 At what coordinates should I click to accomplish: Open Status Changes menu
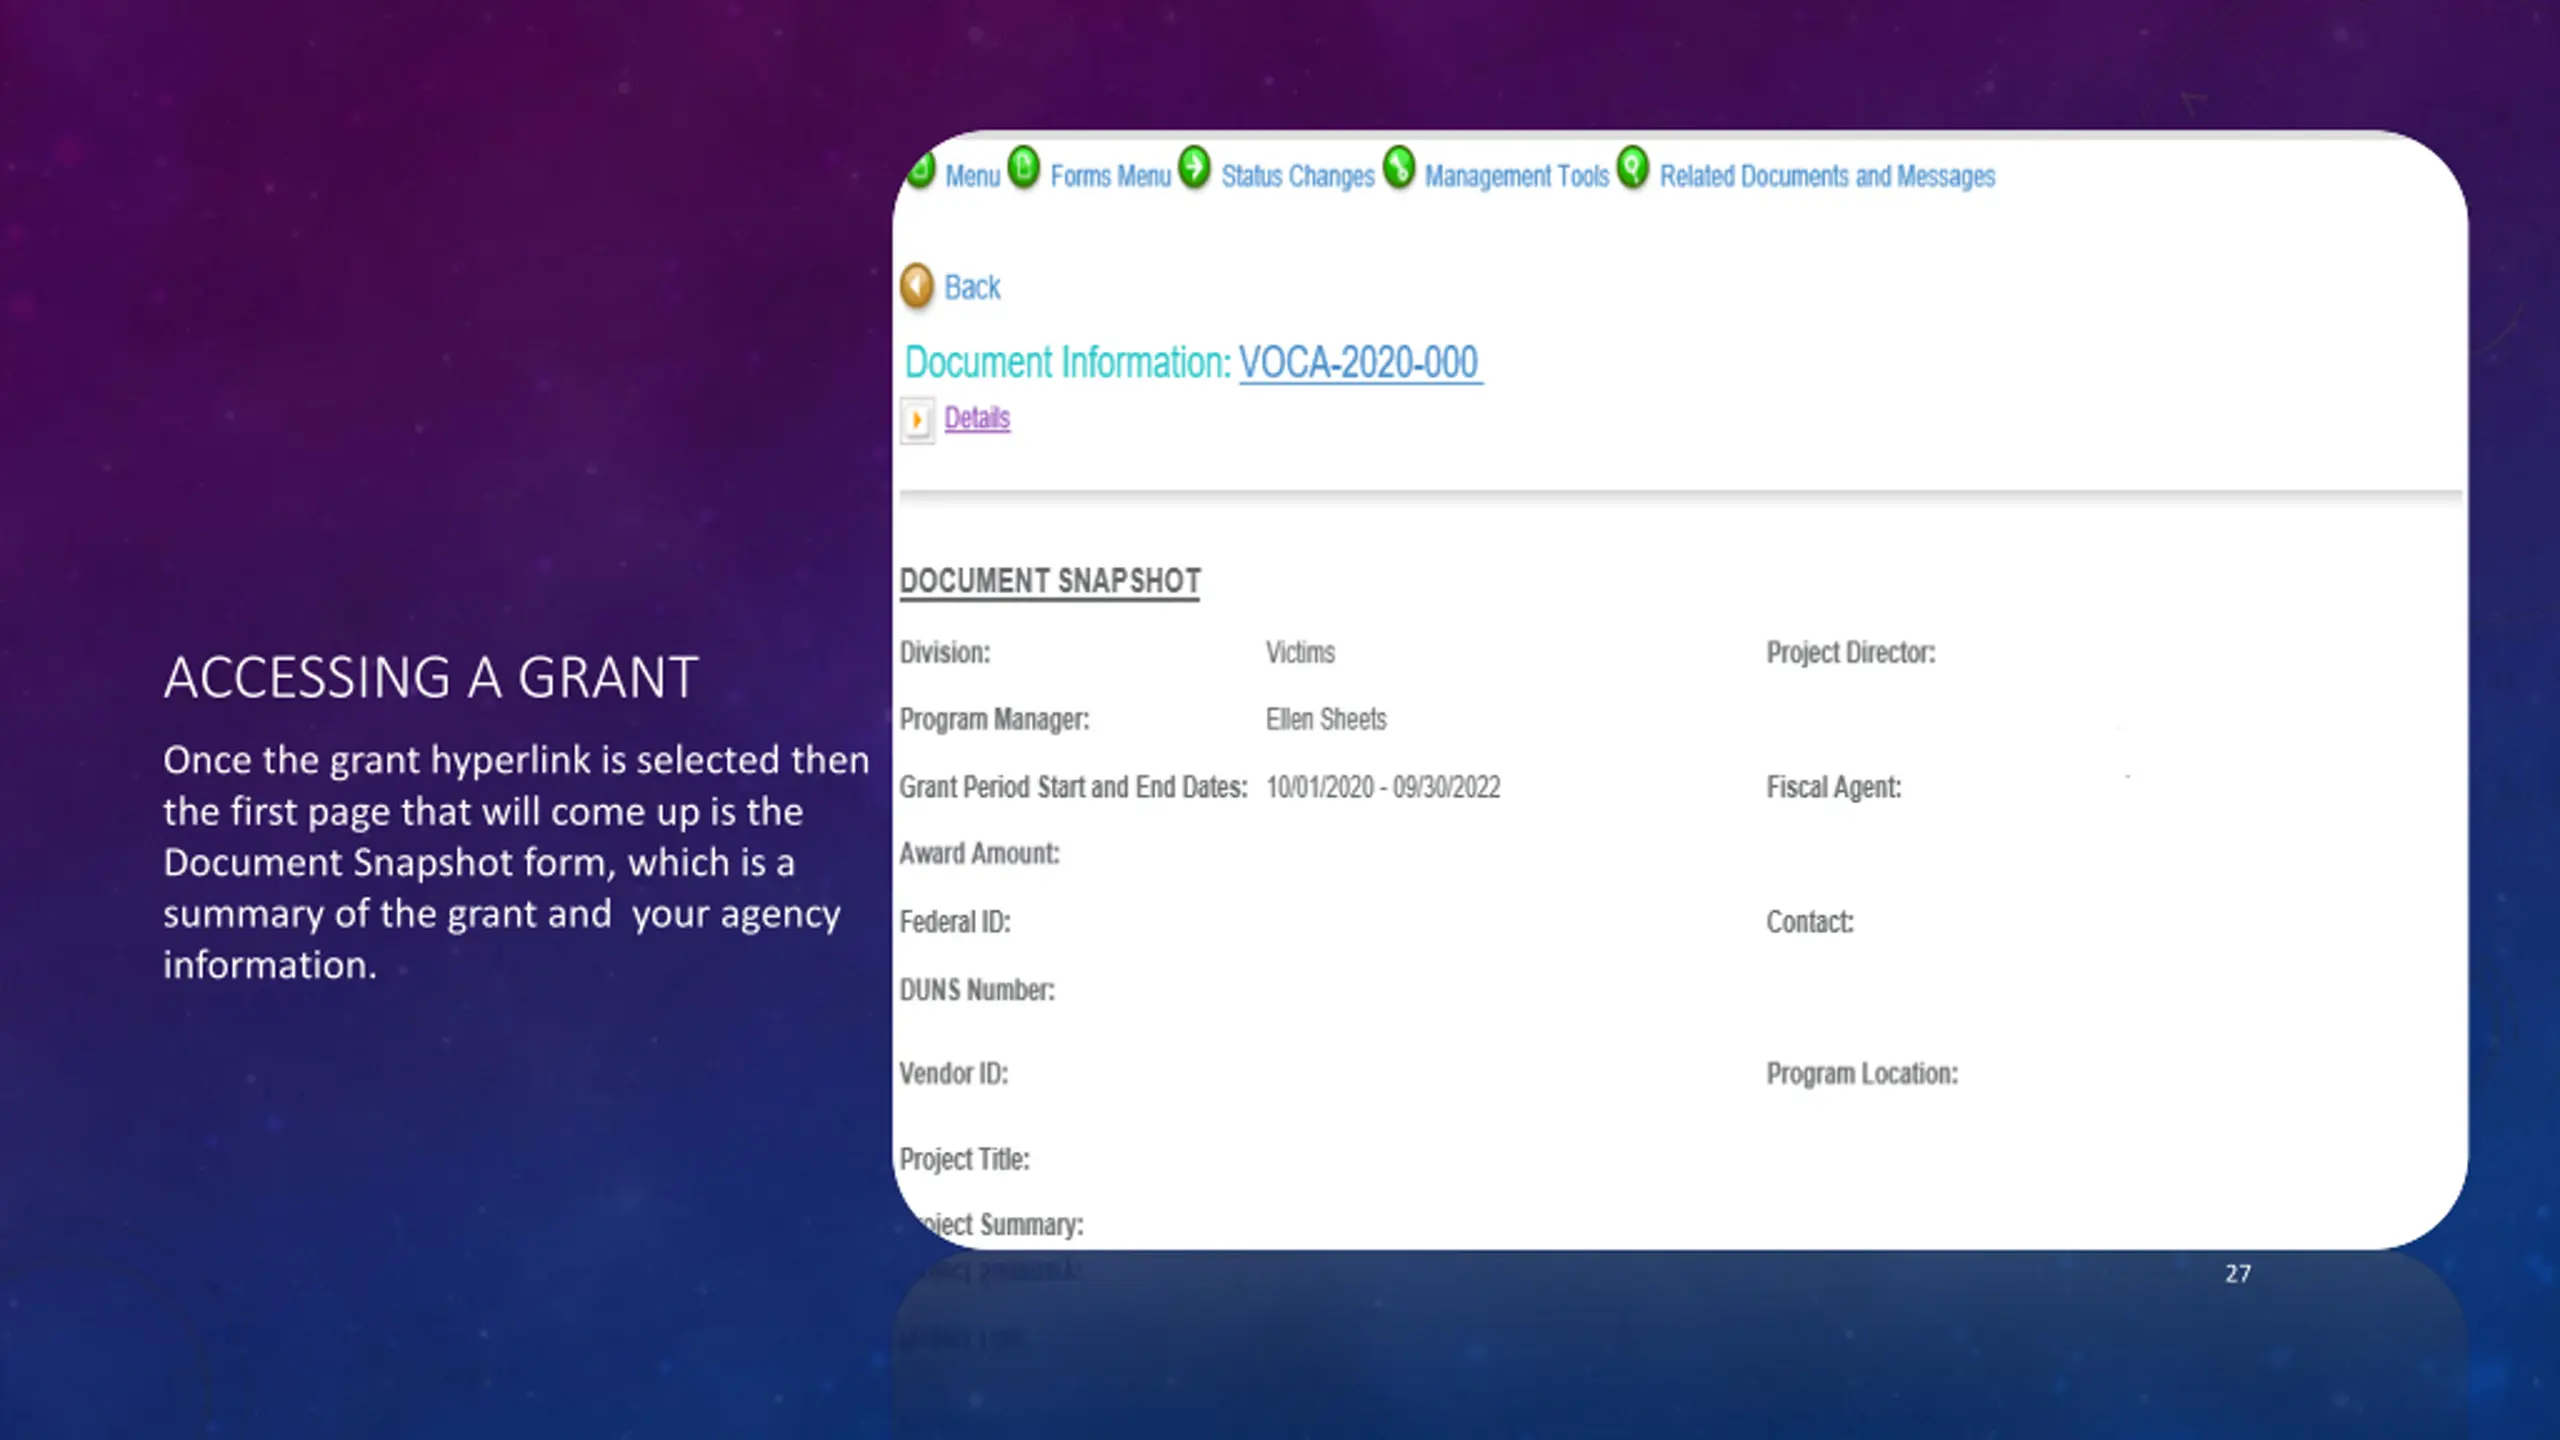1298,176
